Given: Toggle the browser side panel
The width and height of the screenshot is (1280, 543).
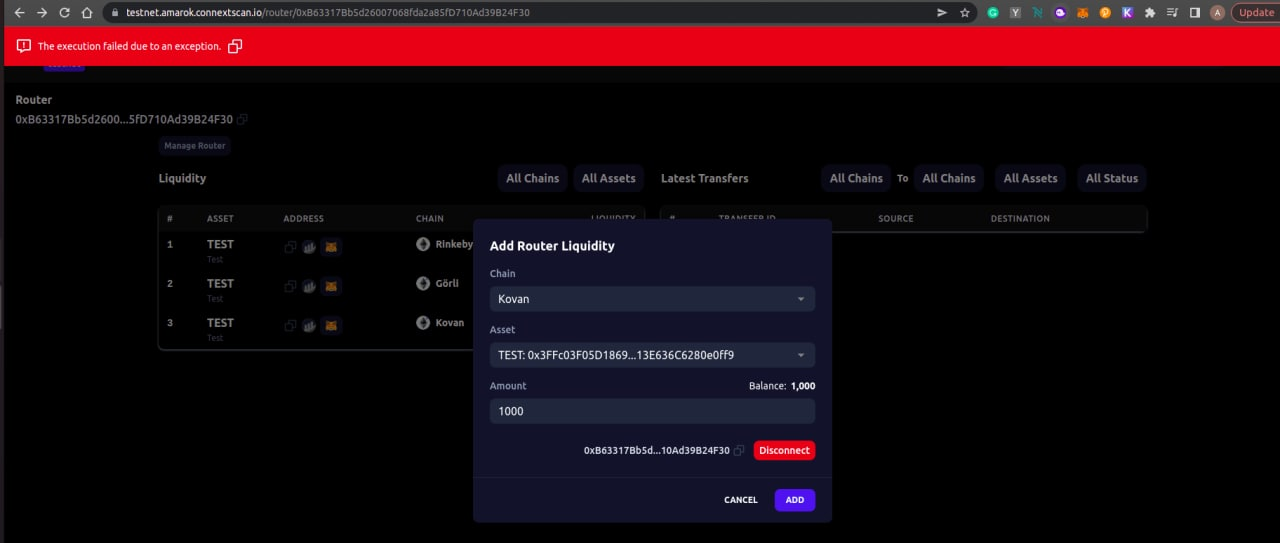Looking at the screenshot, I should [x=1195, y=13].
